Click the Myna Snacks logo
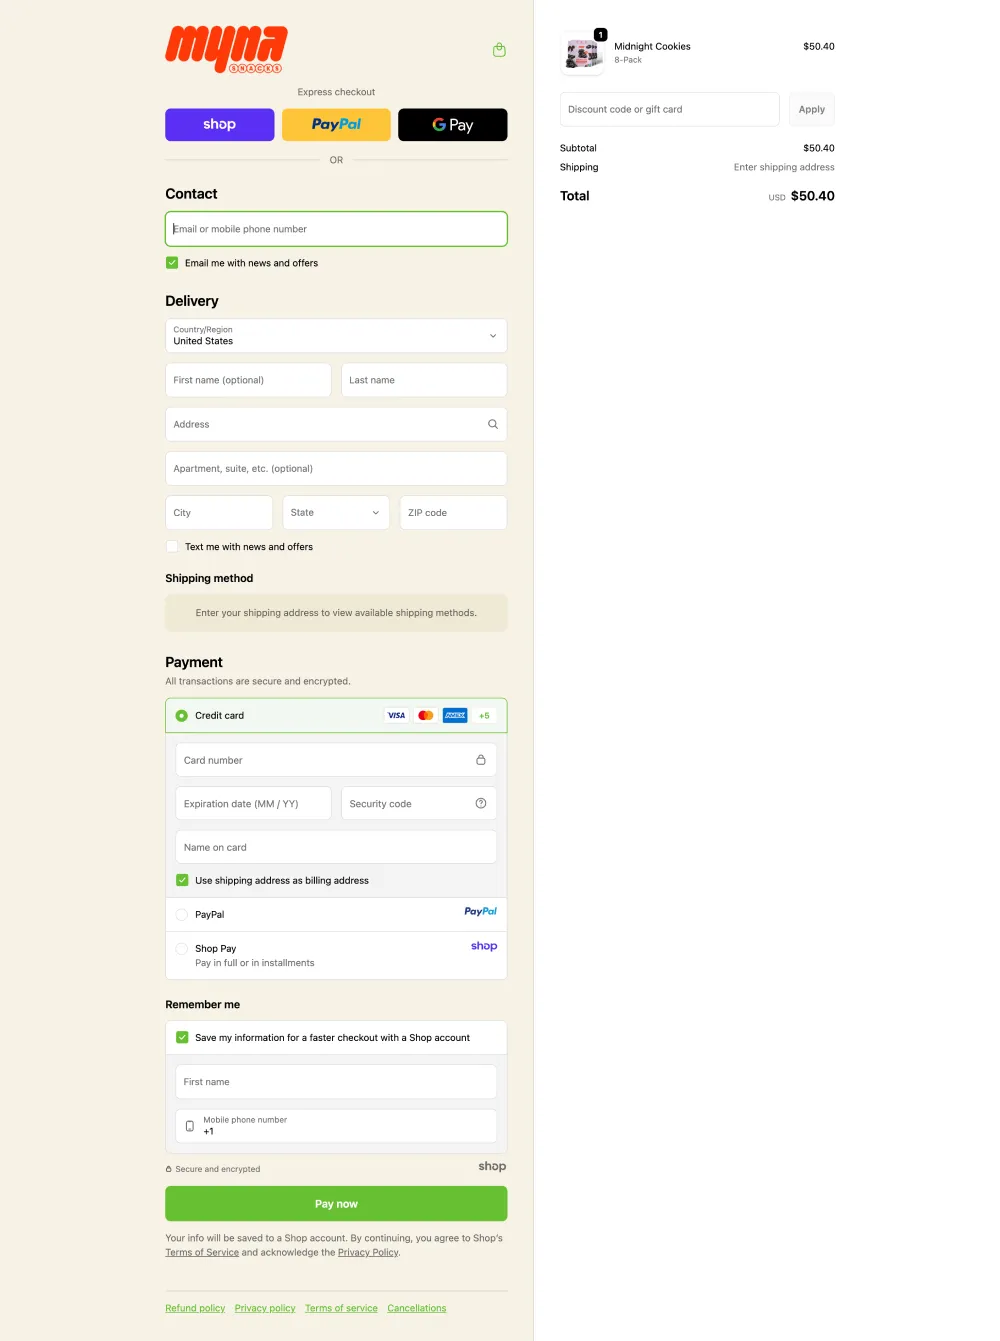Screen dimensions: 1000x1341 point(226,49)
